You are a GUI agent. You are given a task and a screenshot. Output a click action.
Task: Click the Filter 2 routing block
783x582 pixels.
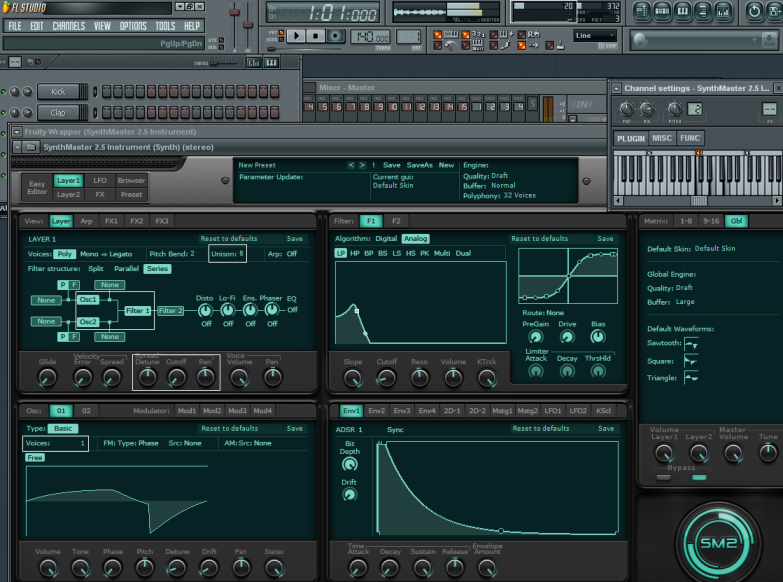(x=170, y=311)
